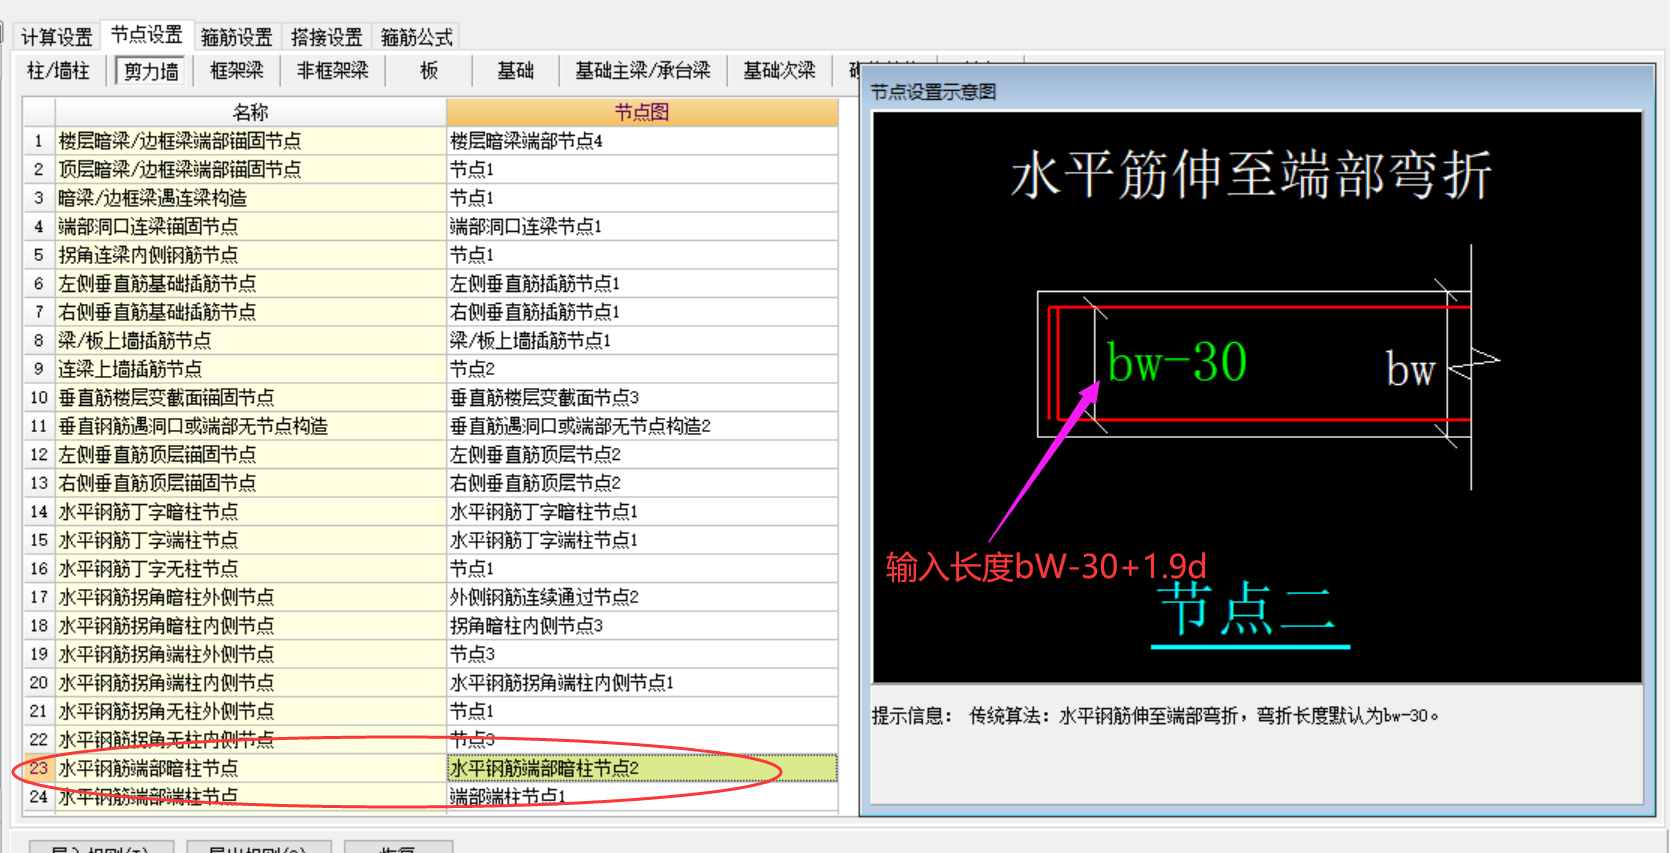The image size is (1670, 853).
Task: Click the 梁/板上墙插筋节点1 value cell
Action: coord(642,340)
